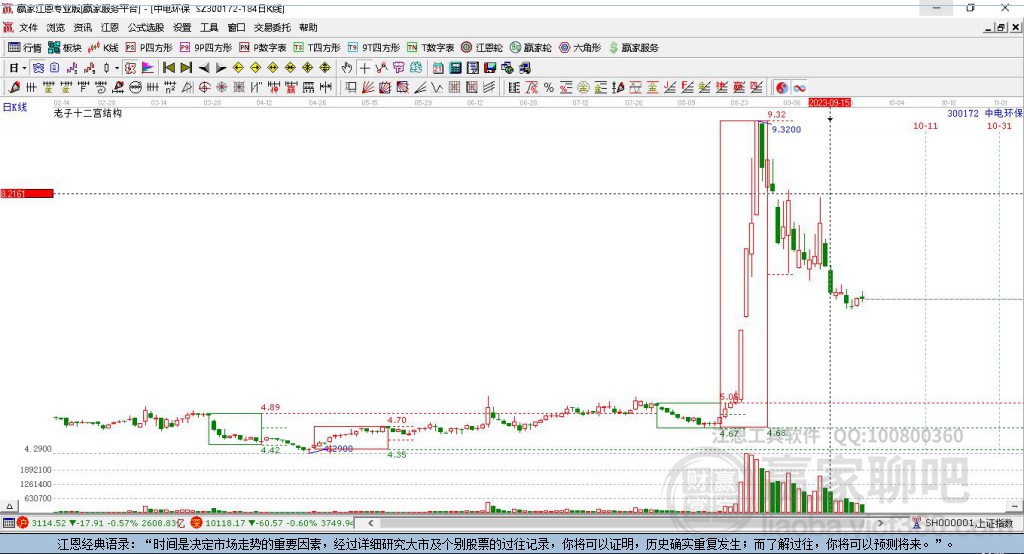The height and width of the screenshot is (554, 1024).
Task: Open the 9P四方形 tool
Action: click(x=206, y=48)
